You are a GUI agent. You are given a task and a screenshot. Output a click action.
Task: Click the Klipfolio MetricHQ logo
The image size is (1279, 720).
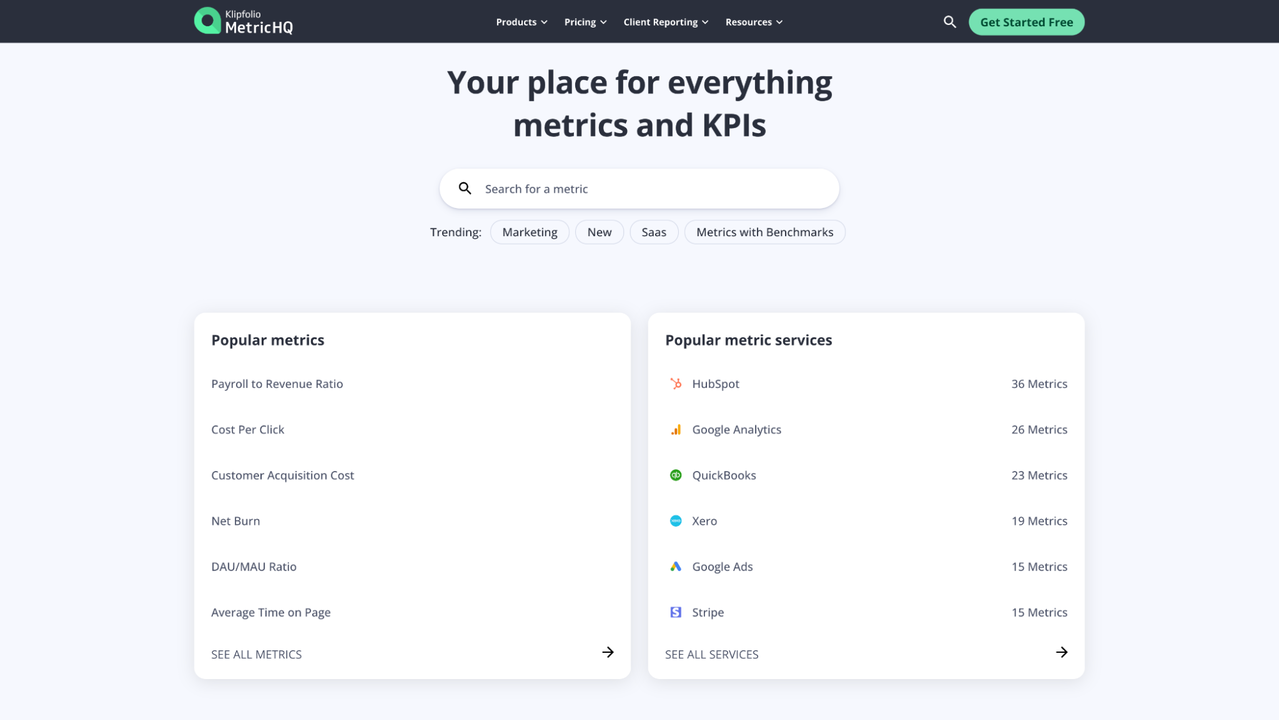(244, 21)
